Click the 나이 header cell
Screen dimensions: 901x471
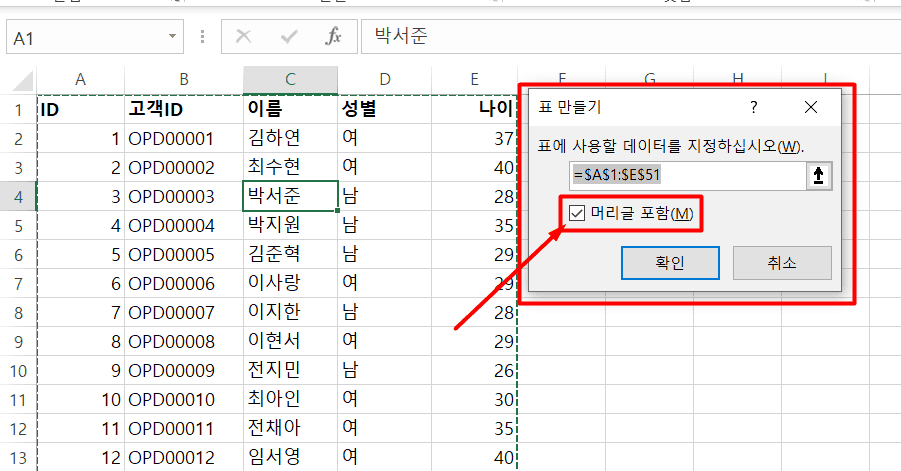click(474, 109)
